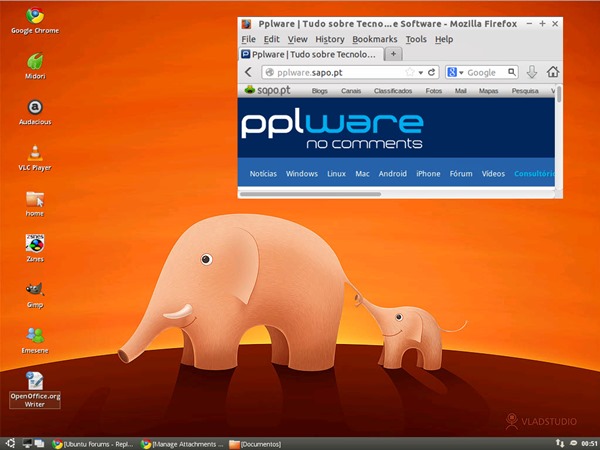
Task: Click the pplware no comments logo
Action: (332, 130)
